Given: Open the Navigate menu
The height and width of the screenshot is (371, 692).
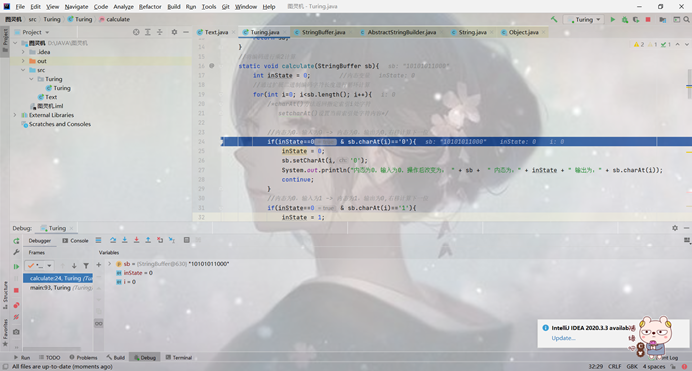Looking at the screenshot, I should coord(76,7).
